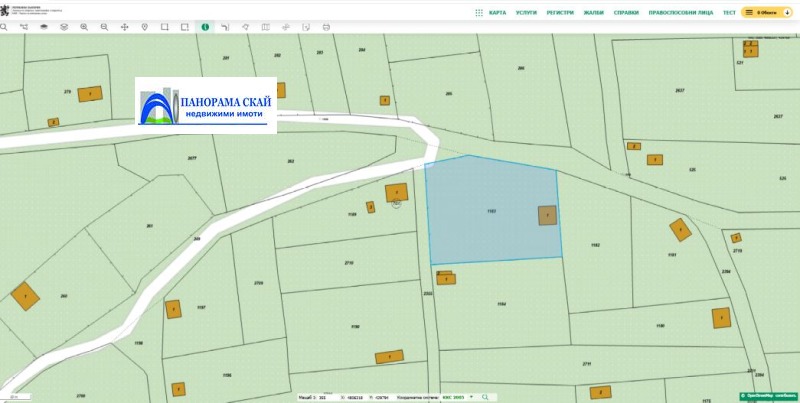Select parcel 1190 label on map
800x403 pixels.
tap(356, 326)
